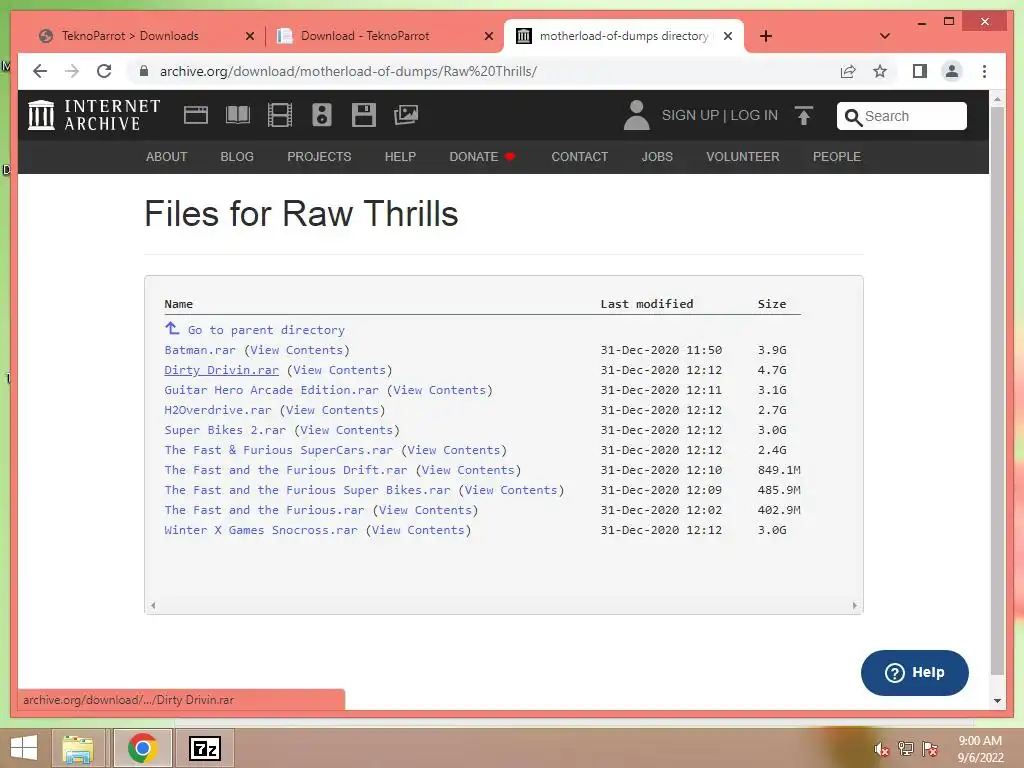View Contents of Batman.rar
The height and width of the screenshot is (768, 1024).
(x=296, y=350)
